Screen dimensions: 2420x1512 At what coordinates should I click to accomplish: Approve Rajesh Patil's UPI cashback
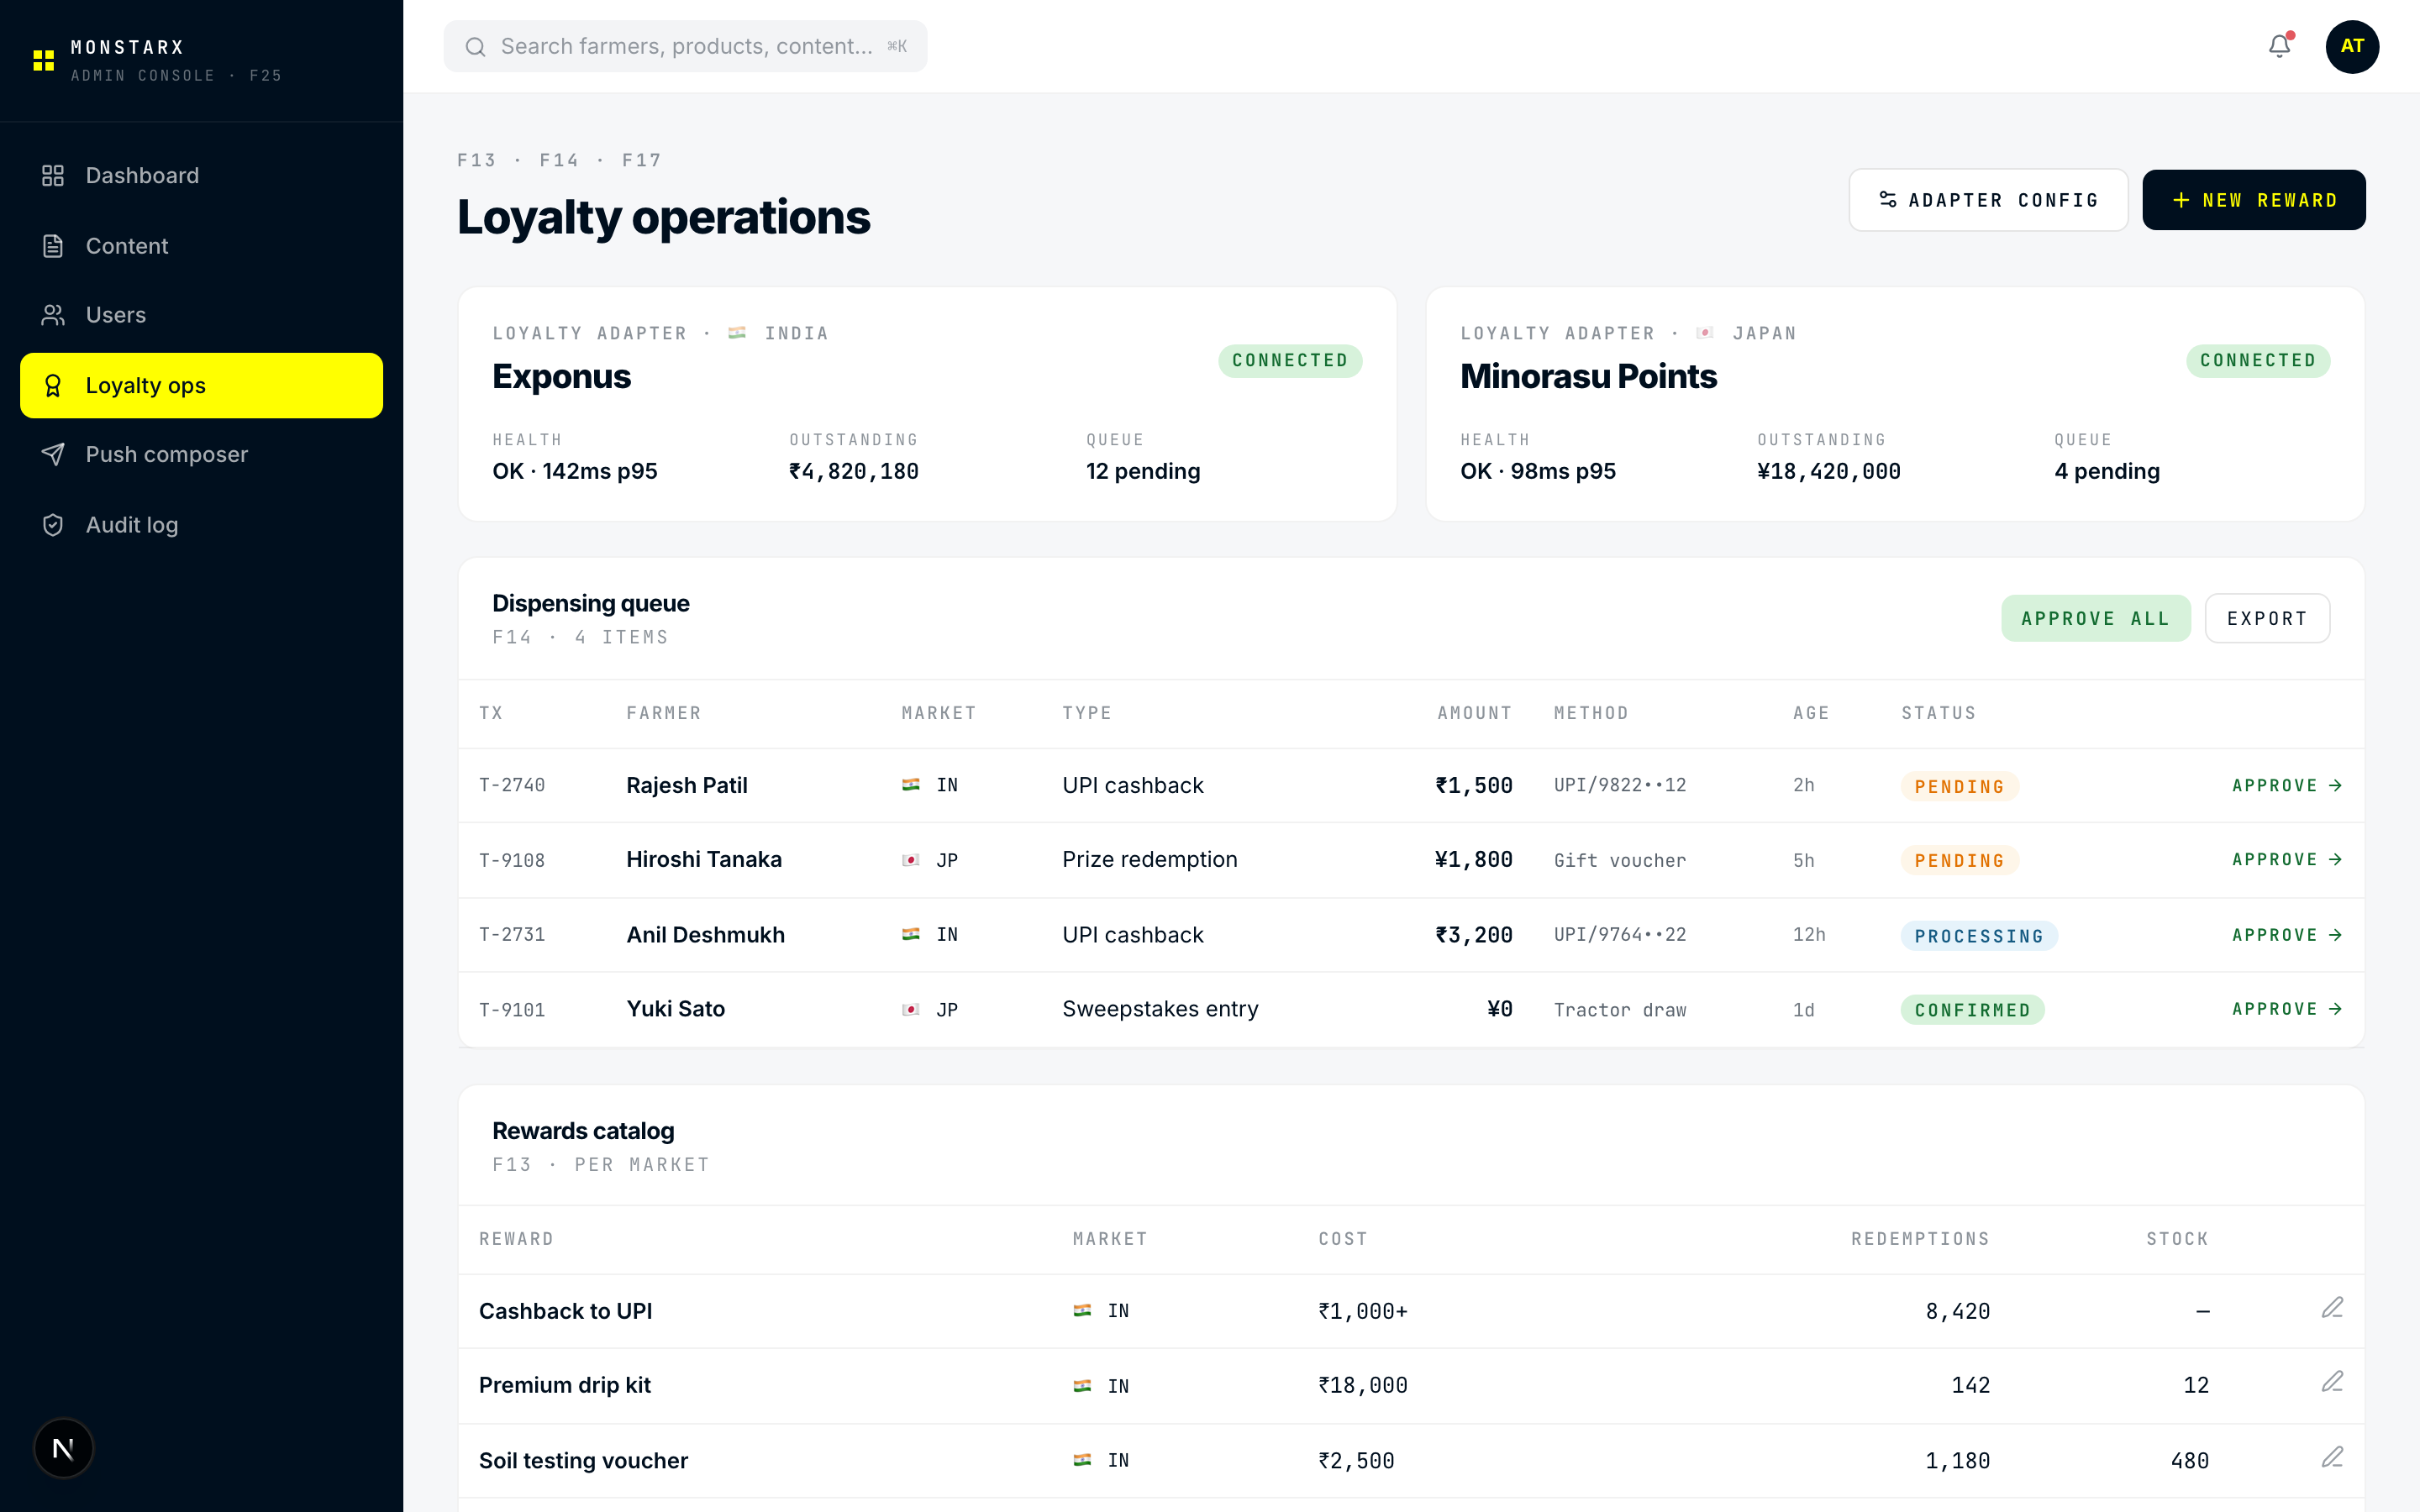[x=2287, y=785]
